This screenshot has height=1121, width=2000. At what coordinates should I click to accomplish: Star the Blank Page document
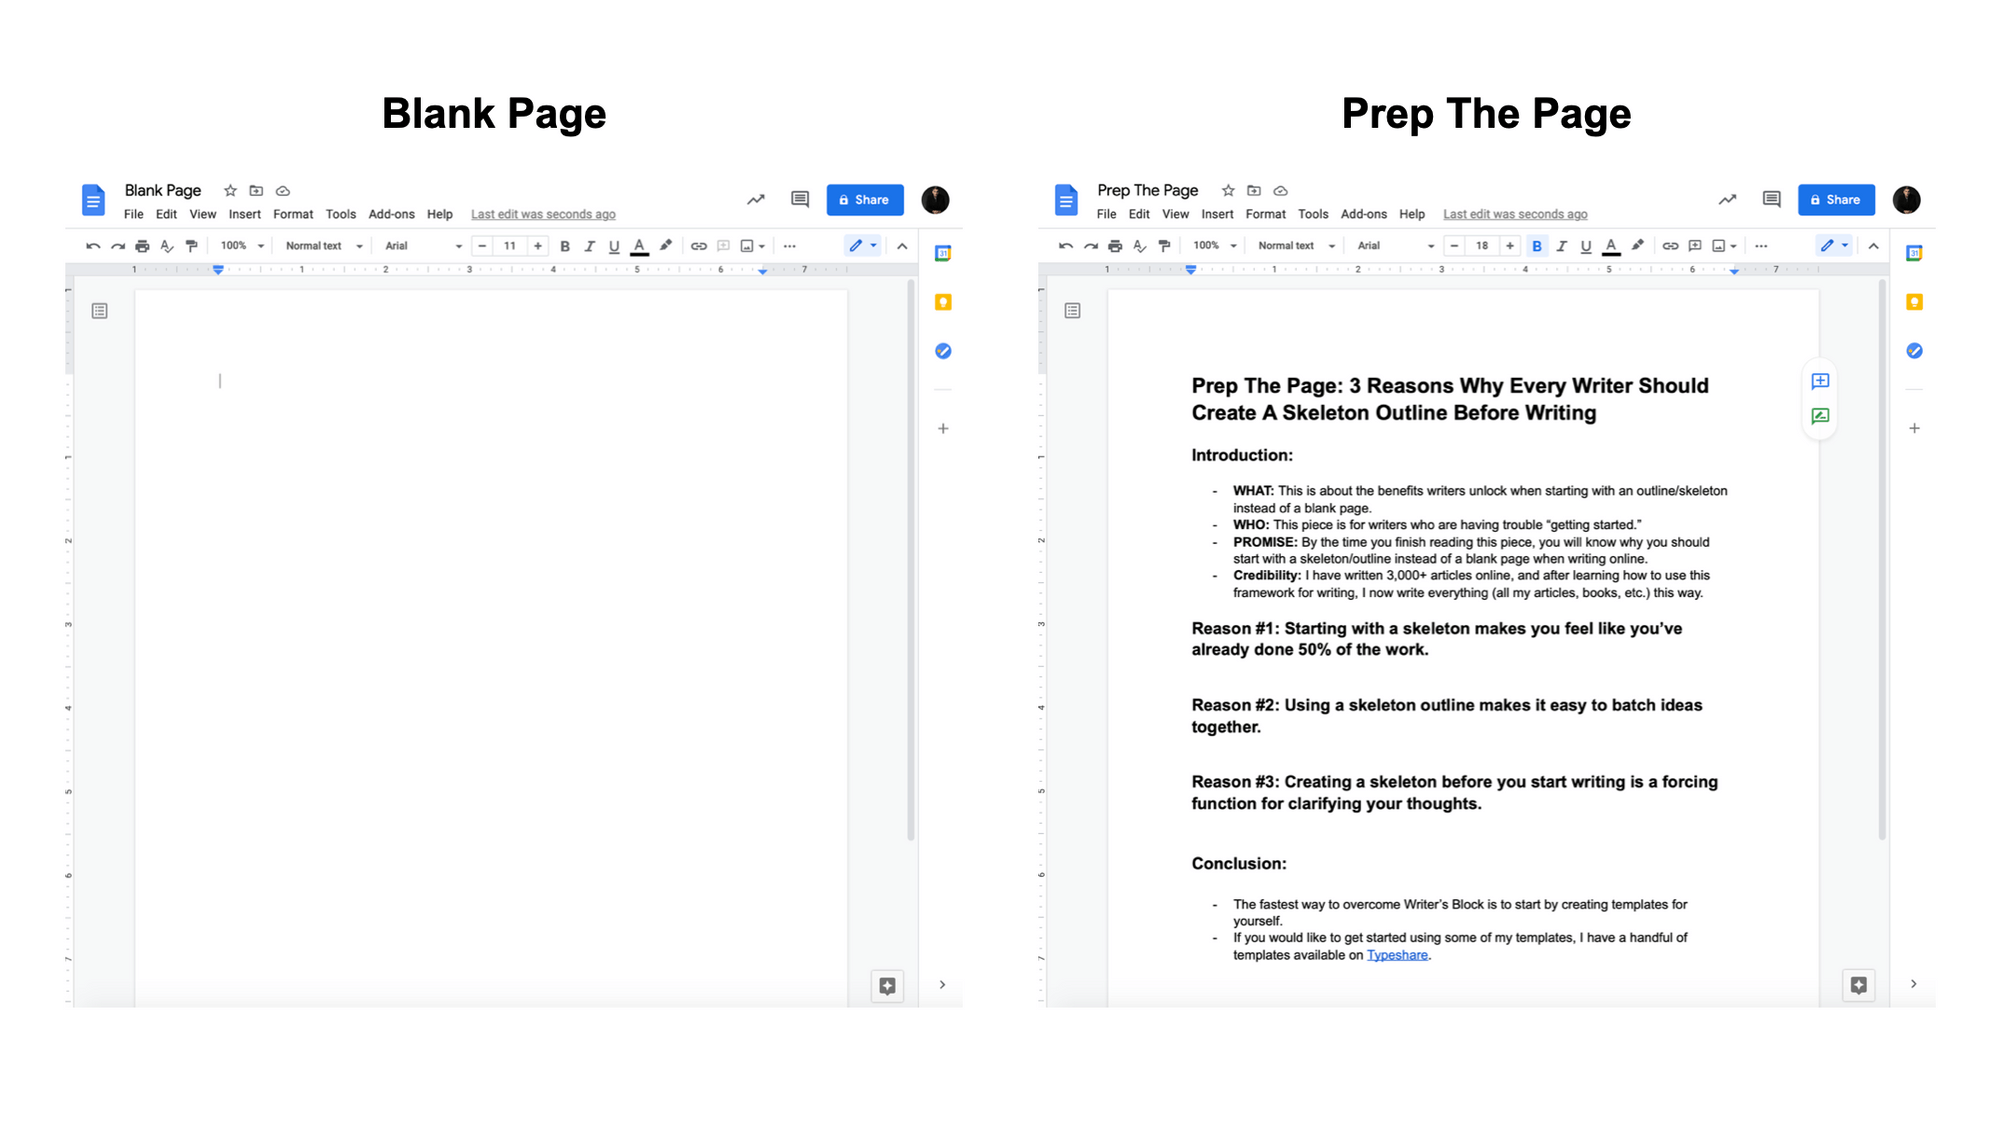tap(230, 190)
